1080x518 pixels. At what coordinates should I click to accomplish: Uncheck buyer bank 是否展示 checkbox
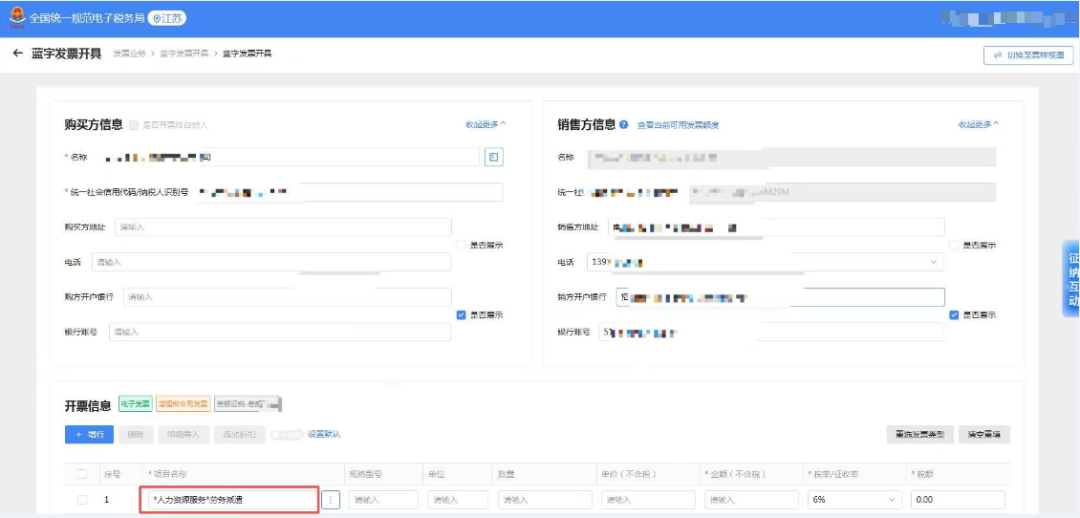click(x=461, y=314)
